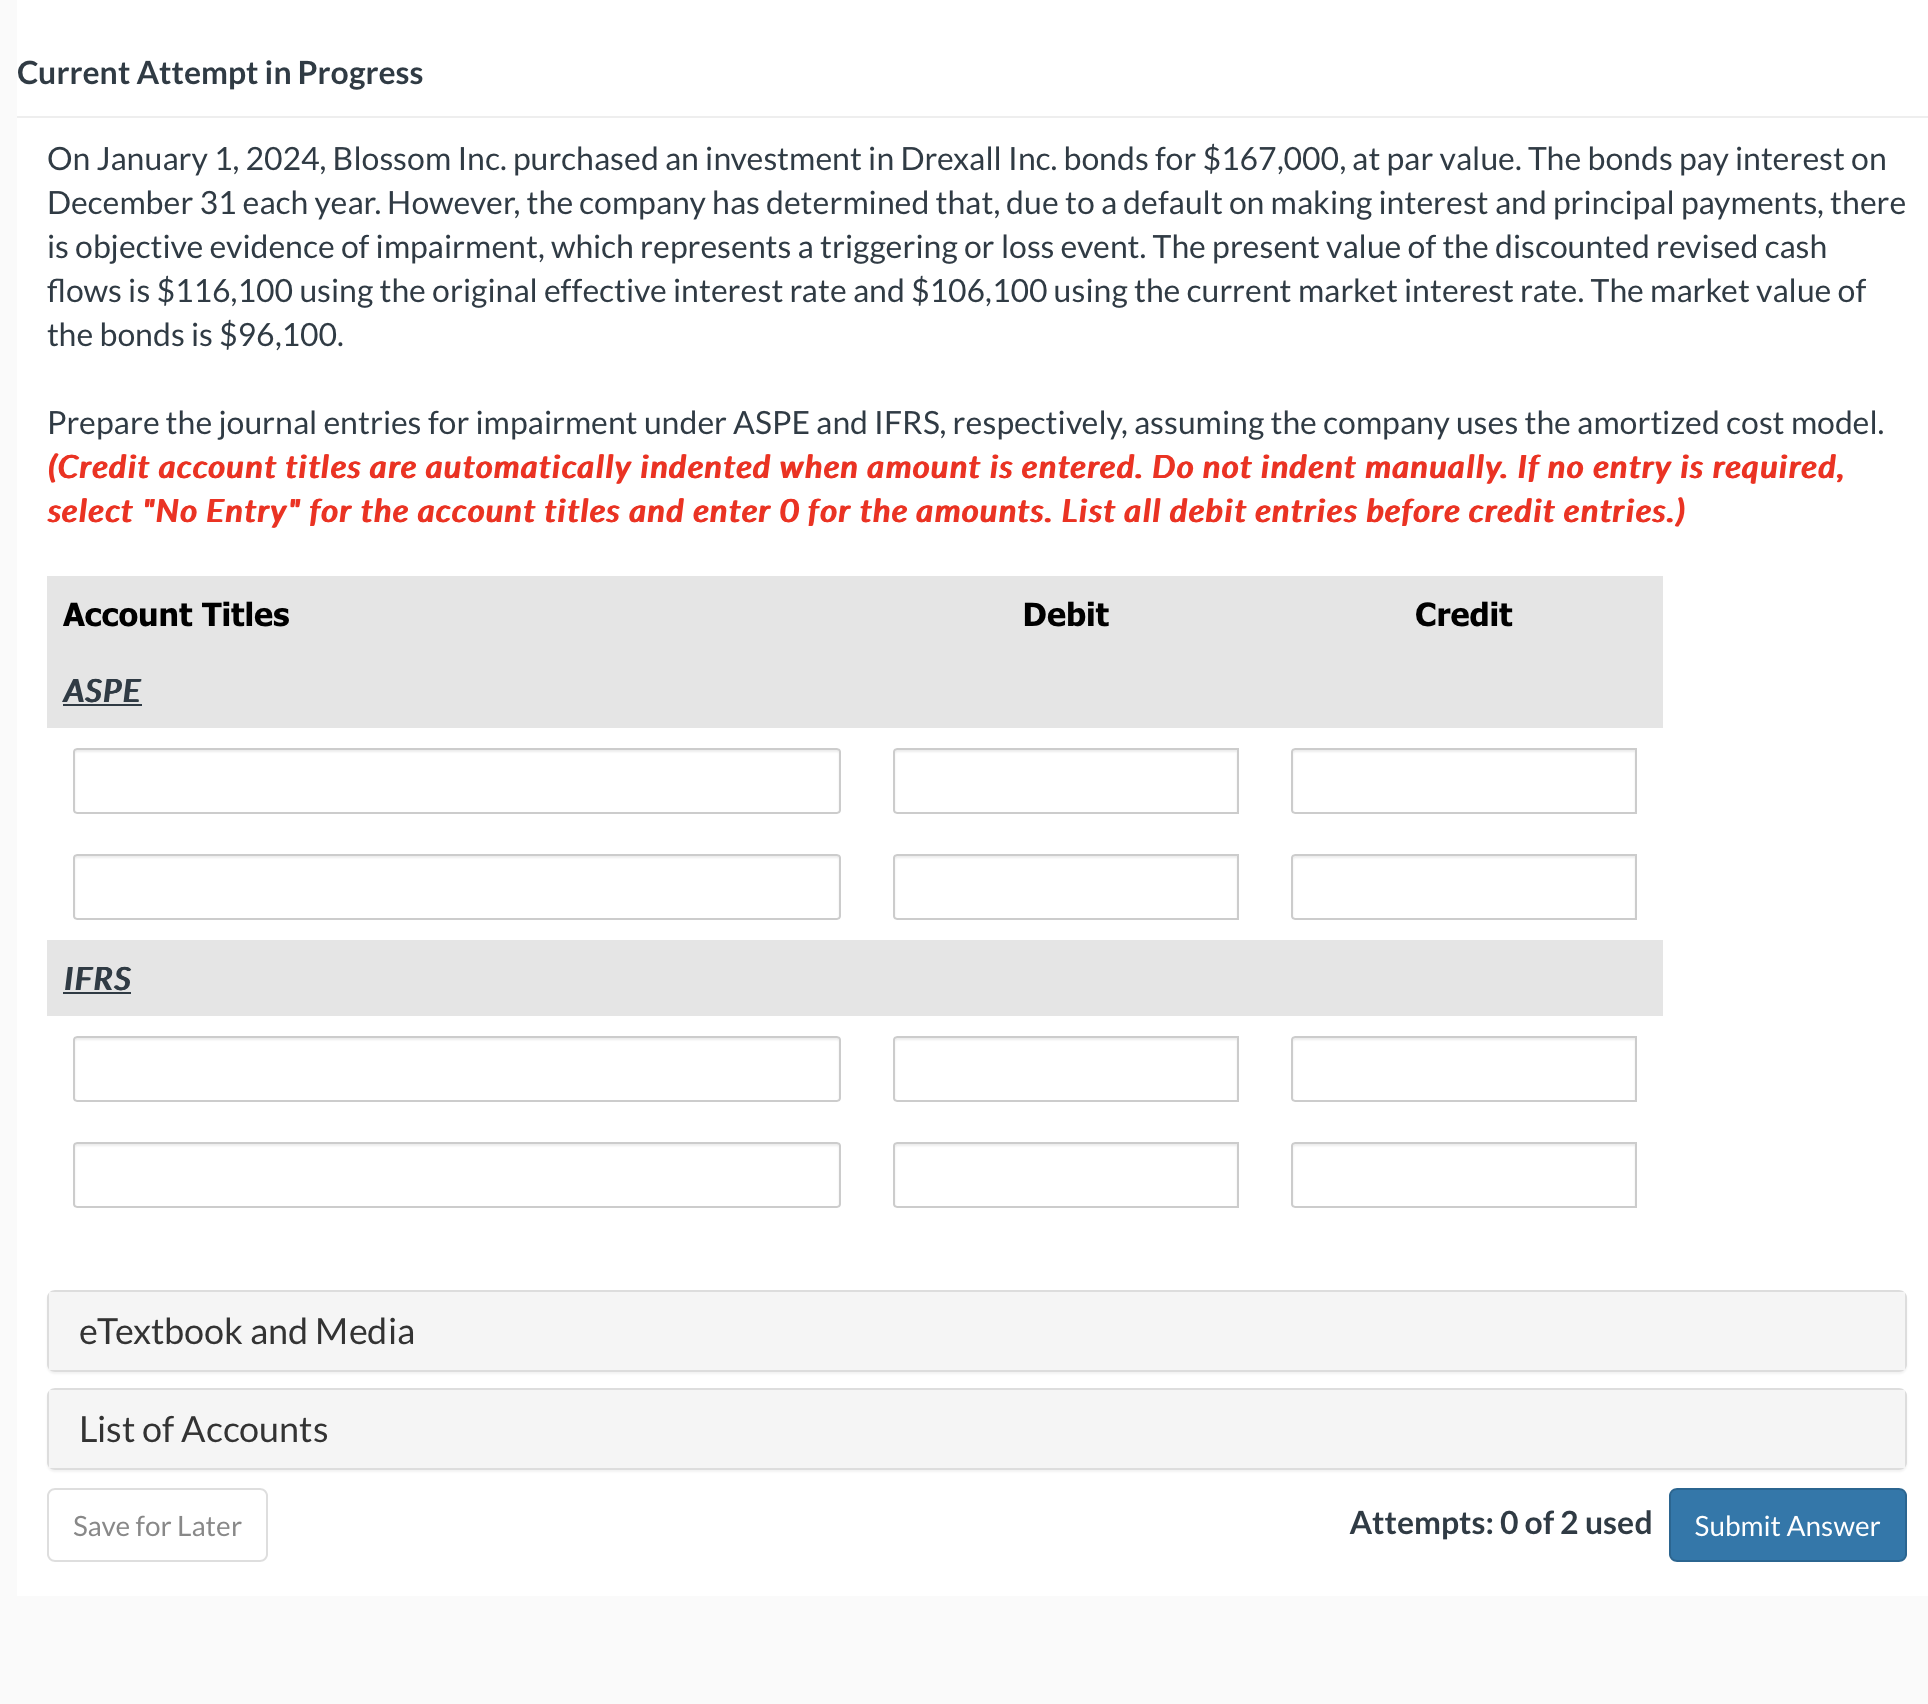Image resolution: width=1928 pixels, height=1704 pixels.
Task: Click the Submit Answer button
Action: pos(1786,1525)
